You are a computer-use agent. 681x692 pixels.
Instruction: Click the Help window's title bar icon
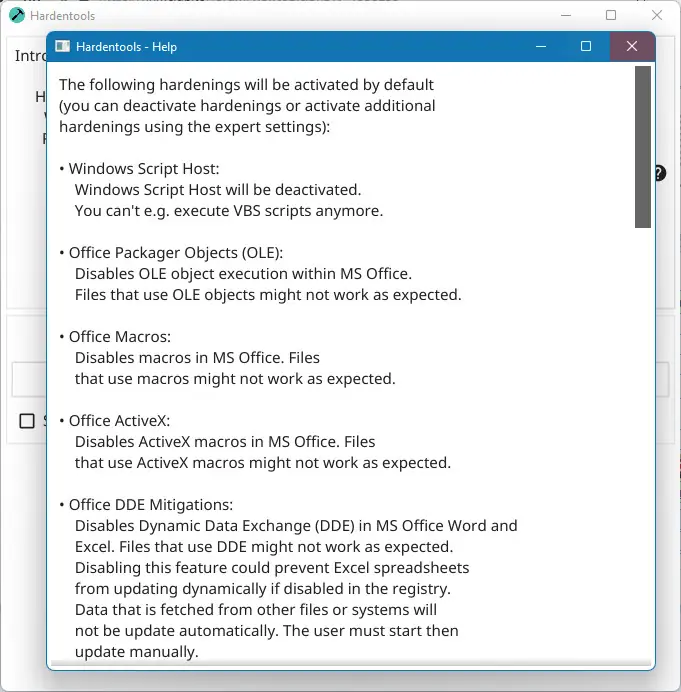coord(63,47)
